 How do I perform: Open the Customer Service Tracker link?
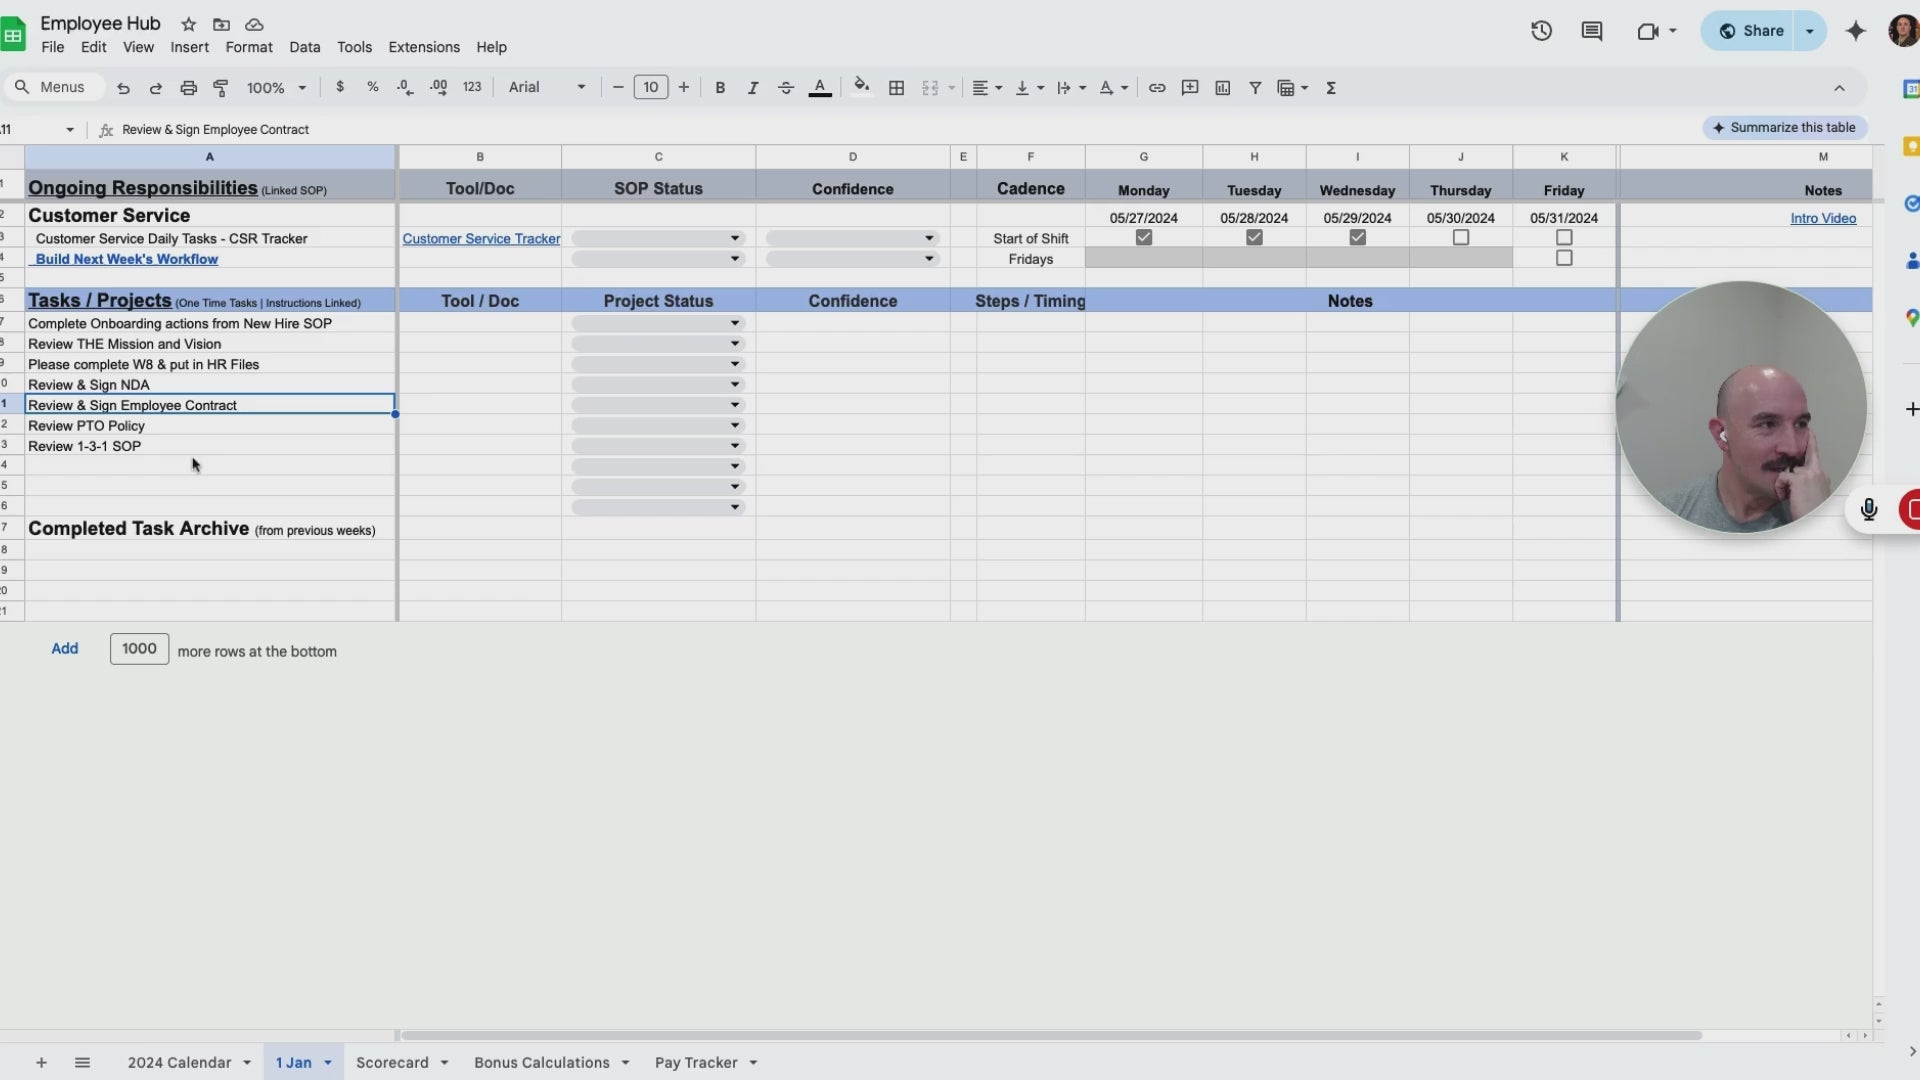click(x=481, y=239)
